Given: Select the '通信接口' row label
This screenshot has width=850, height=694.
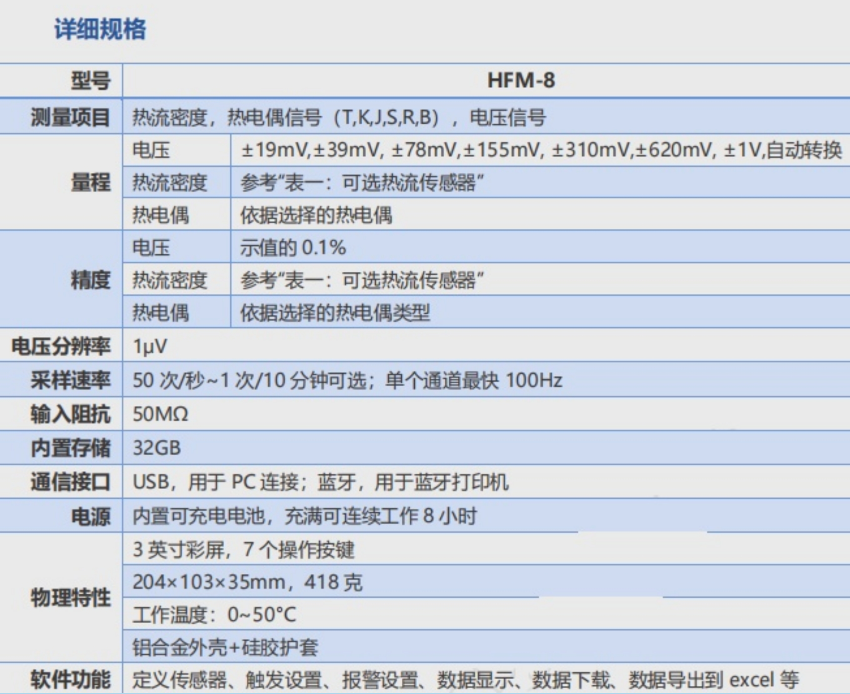Looking at the screenshot, I should 70,482.
